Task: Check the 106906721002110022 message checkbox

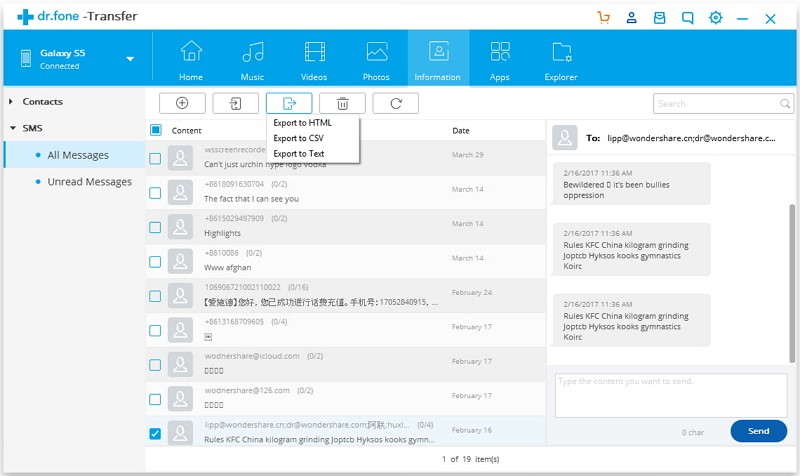Action: 155,296
